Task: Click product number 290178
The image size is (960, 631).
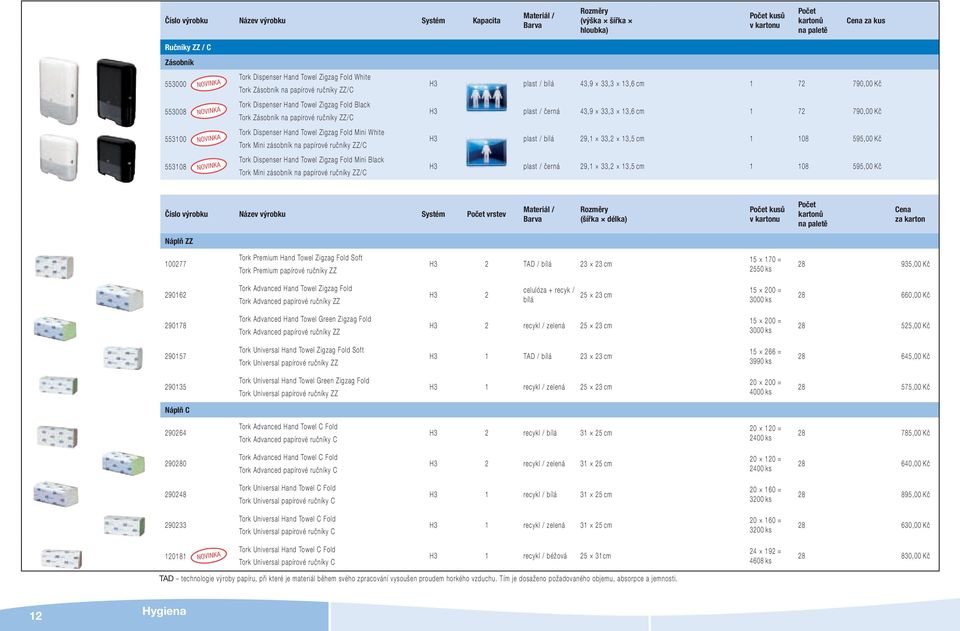Action: tap(175, 326)
